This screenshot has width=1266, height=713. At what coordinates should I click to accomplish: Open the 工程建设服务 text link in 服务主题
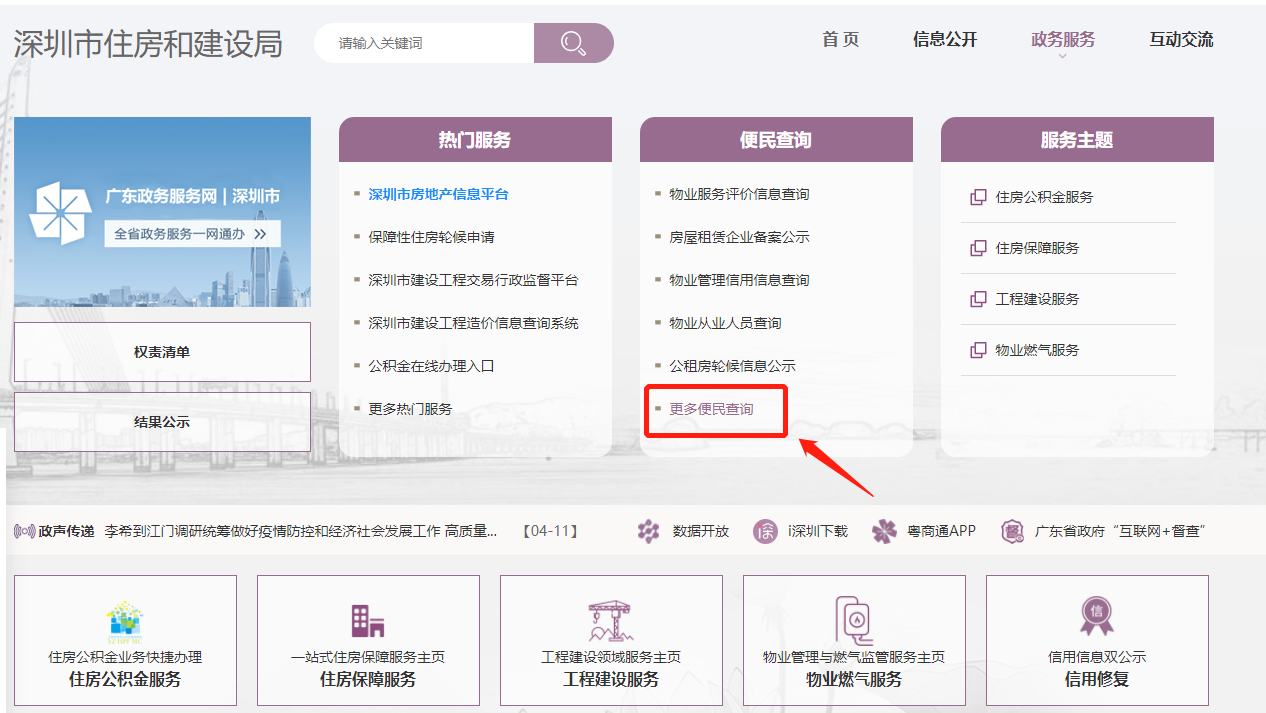point(1037,299)
